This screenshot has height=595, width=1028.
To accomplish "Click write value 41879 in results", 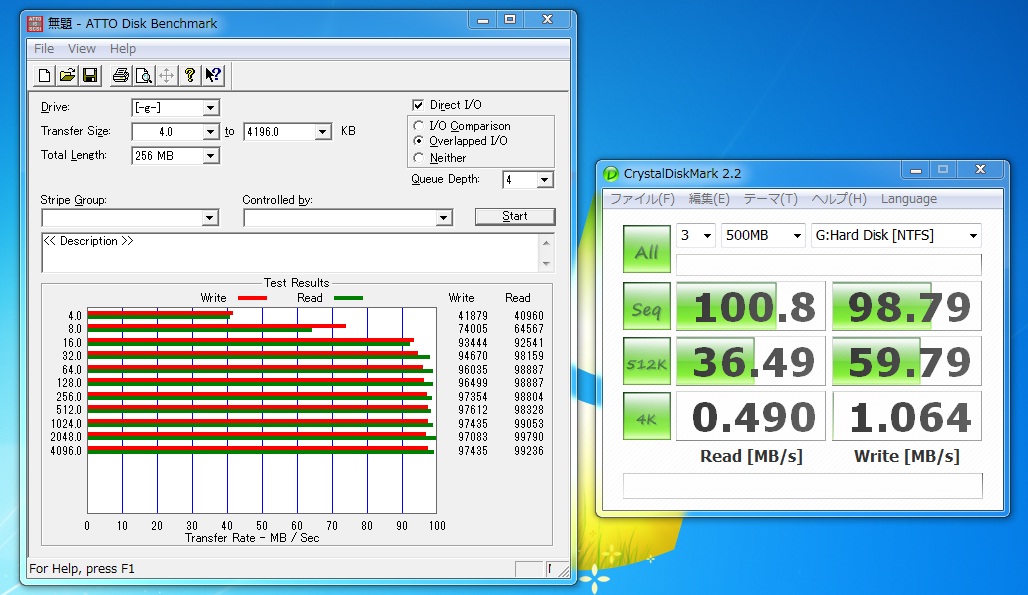I will [x=473, y=316].
